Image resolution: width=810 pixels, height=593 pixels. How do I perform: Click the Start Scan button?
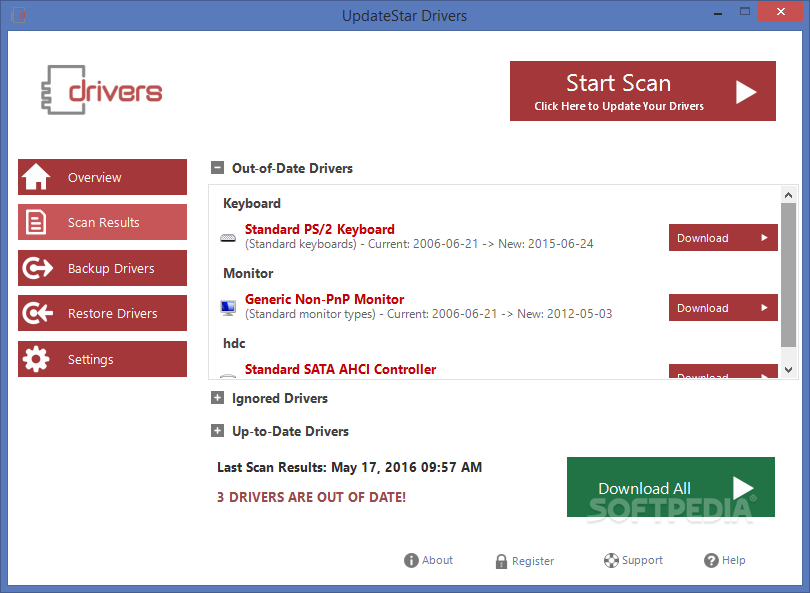[643, 91]
